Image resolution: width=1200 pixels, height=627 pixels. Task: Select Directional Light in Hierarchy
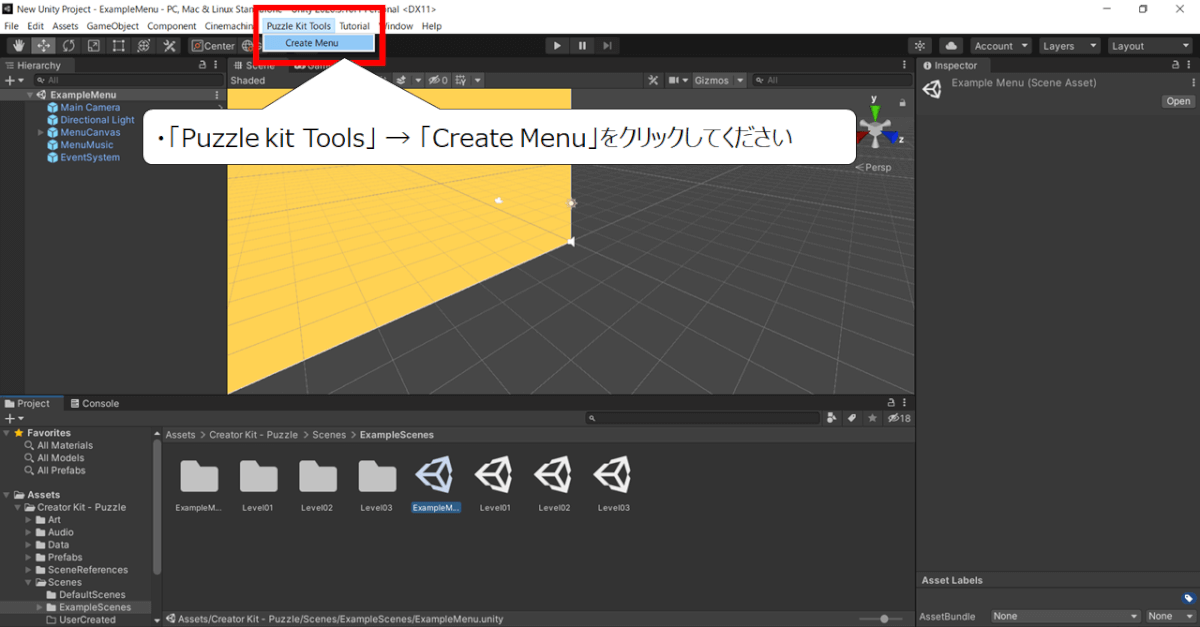(x=97, y=120)
